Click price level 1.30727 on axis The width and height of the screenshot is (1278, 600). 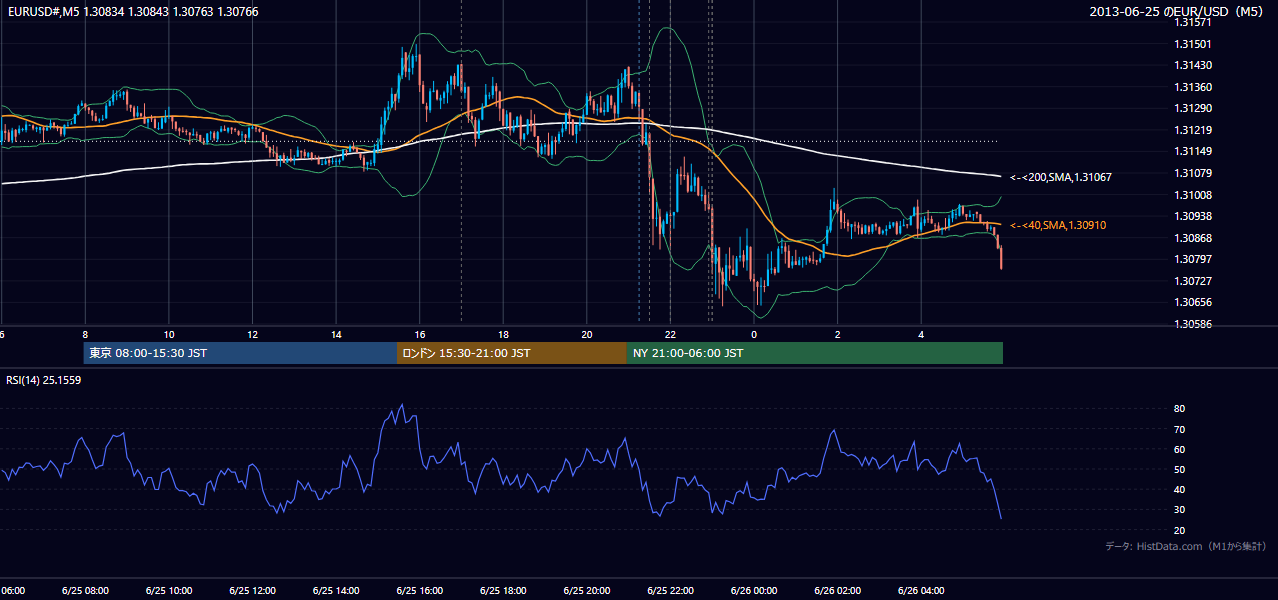(x=1193, y=281)
